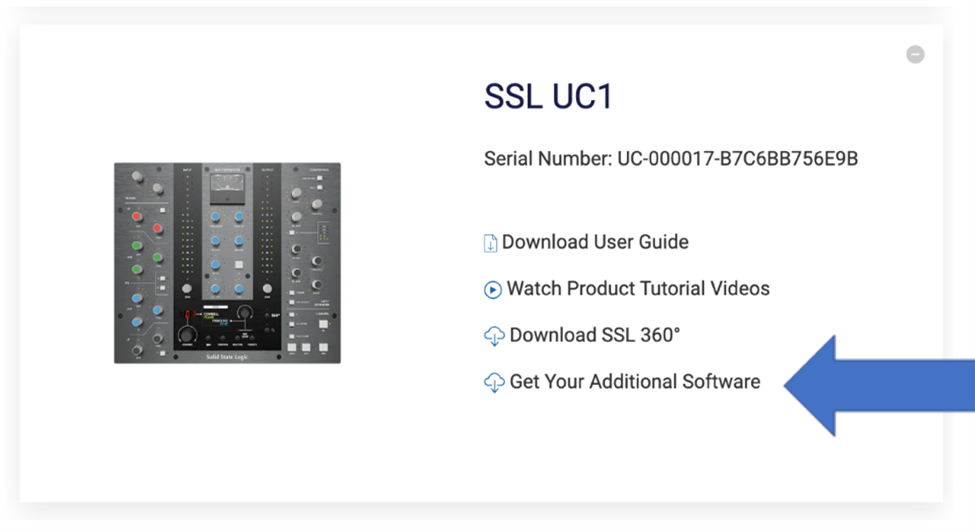This screenshot has height=532, width=975.
Task: Click the play icon beside Tutorial Videos
Action: pyautogui.click(x=492, y=290)
